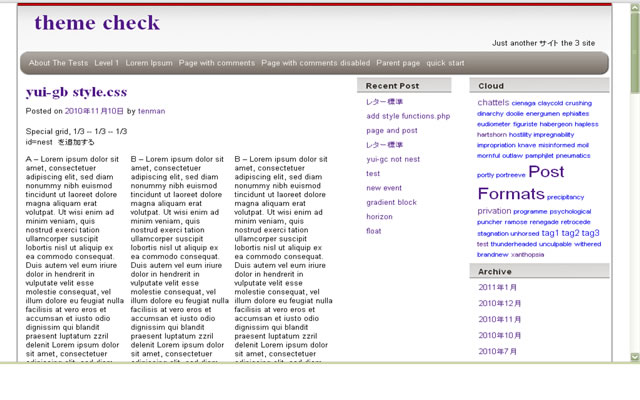Open archive 2011年1月

click(498, 287)
